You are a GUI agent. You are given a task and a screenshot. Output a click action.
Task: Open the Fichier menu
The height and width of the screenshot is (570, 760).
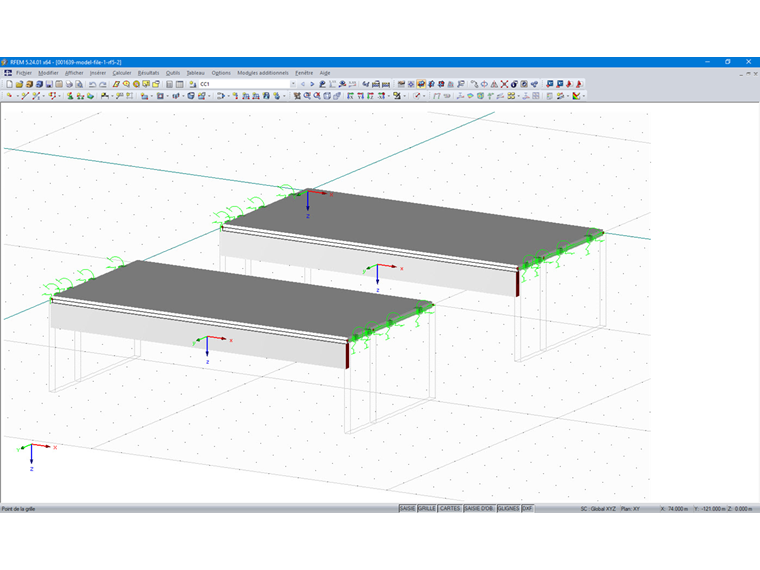point(24,73)
